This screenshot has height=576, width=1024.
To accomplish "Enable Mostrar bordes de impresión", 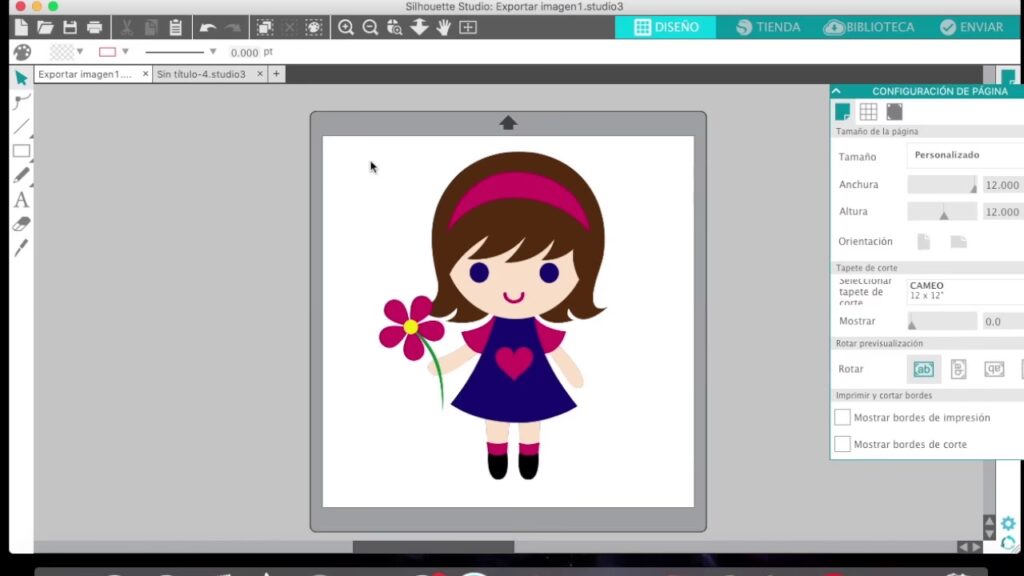I will coord(843,417).
